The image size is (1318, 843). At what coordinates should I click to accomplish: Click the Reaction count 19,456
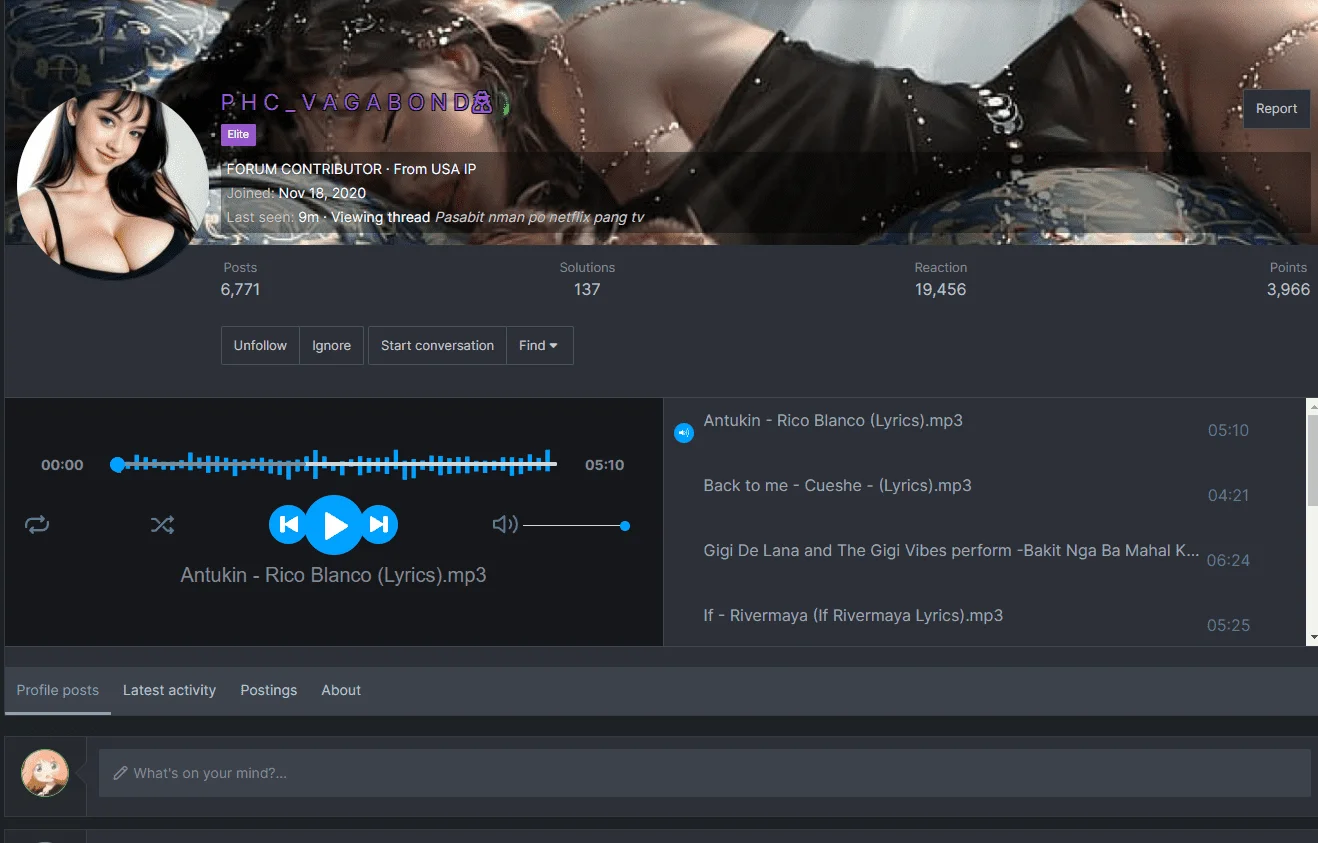click(x=940, y=290)
